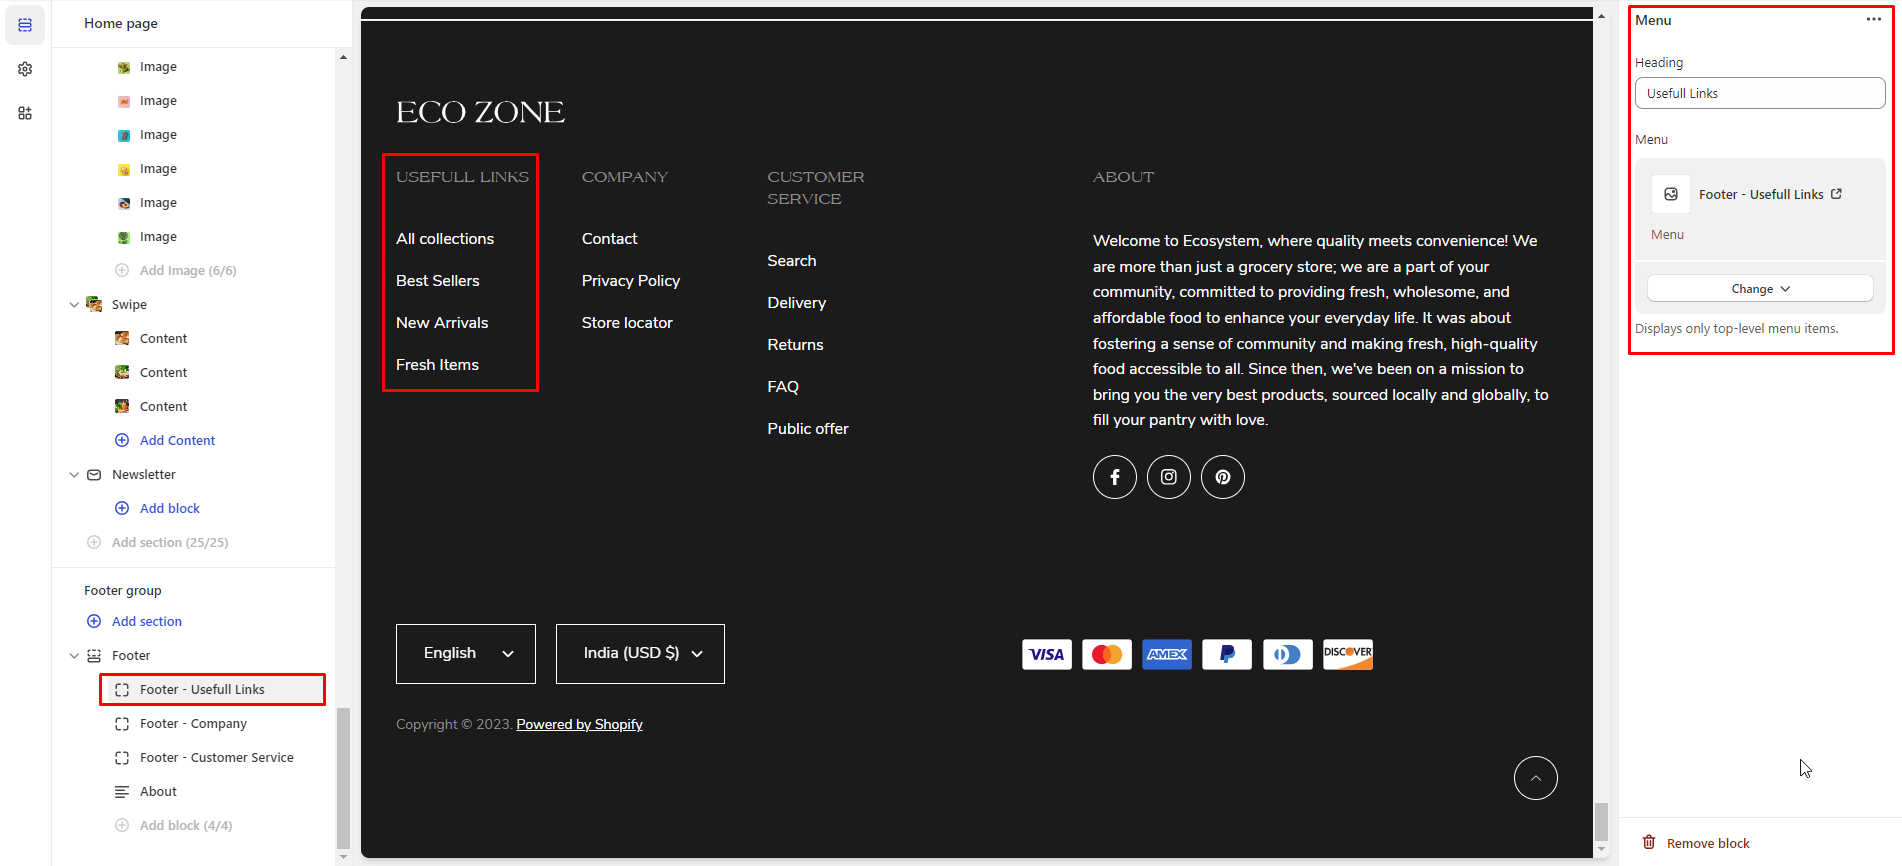
Task: Click the Powered by Shopify link
Action: (579, 725)
